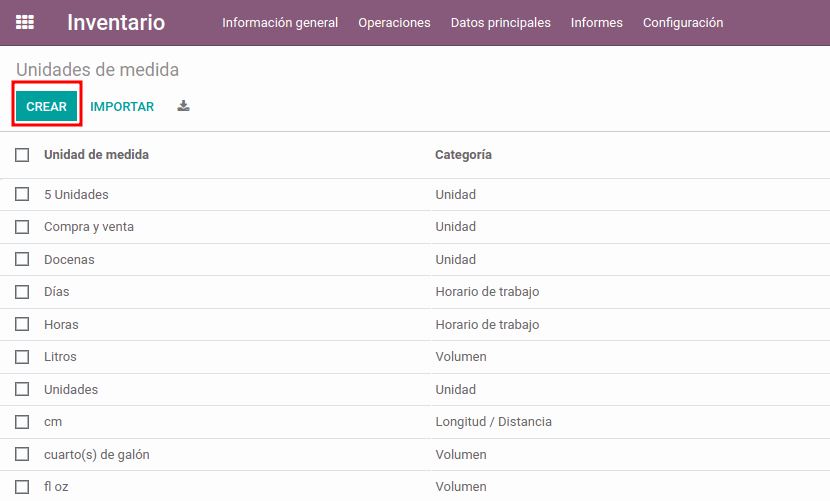
Task: Open the fl oz unit record
Action: (56, 486)
